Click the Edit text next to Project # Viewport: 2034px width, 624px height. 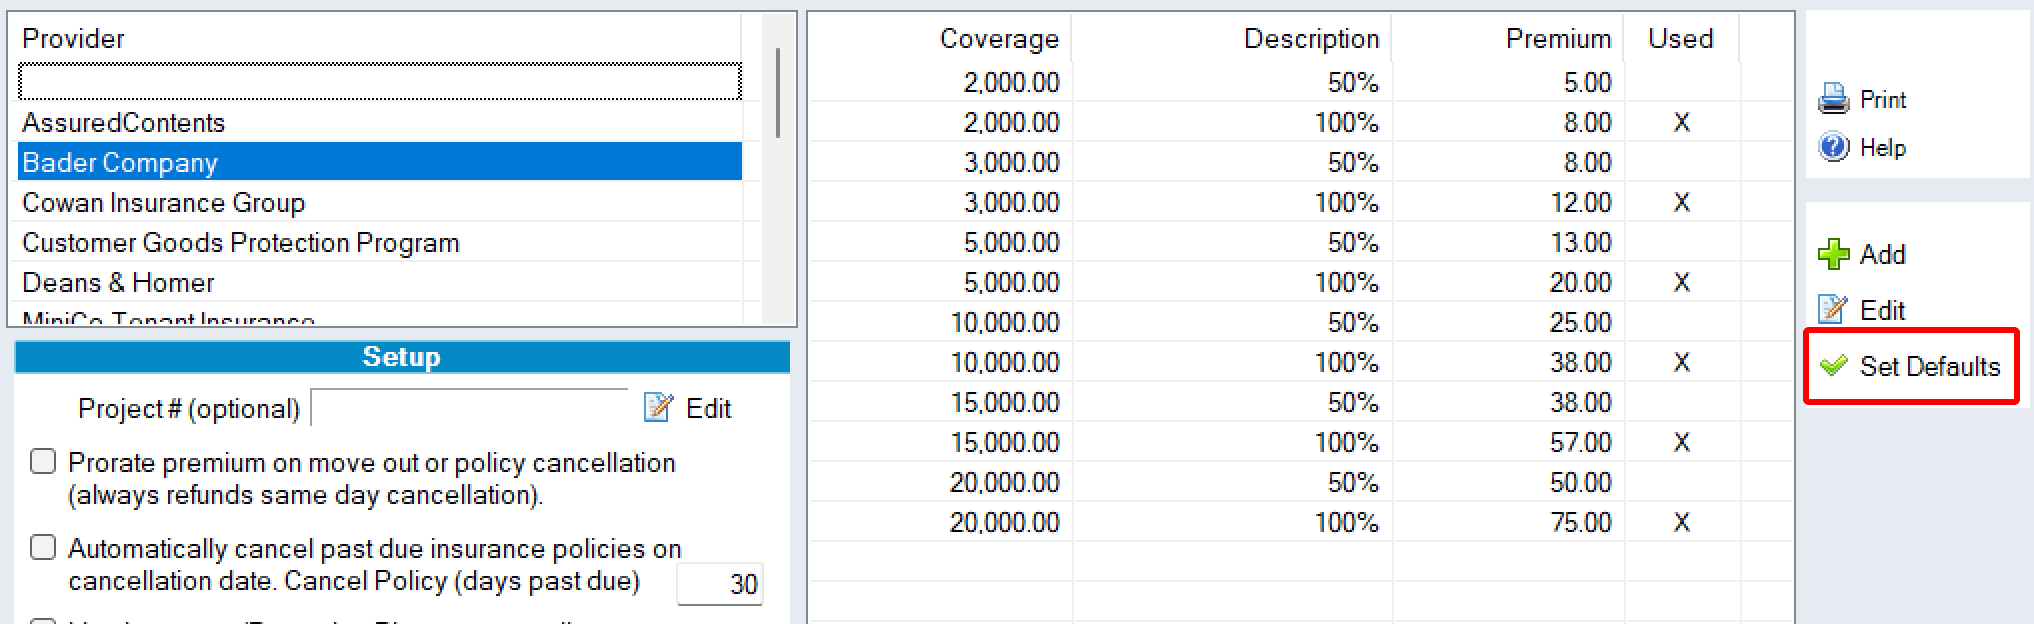[708, 408]
